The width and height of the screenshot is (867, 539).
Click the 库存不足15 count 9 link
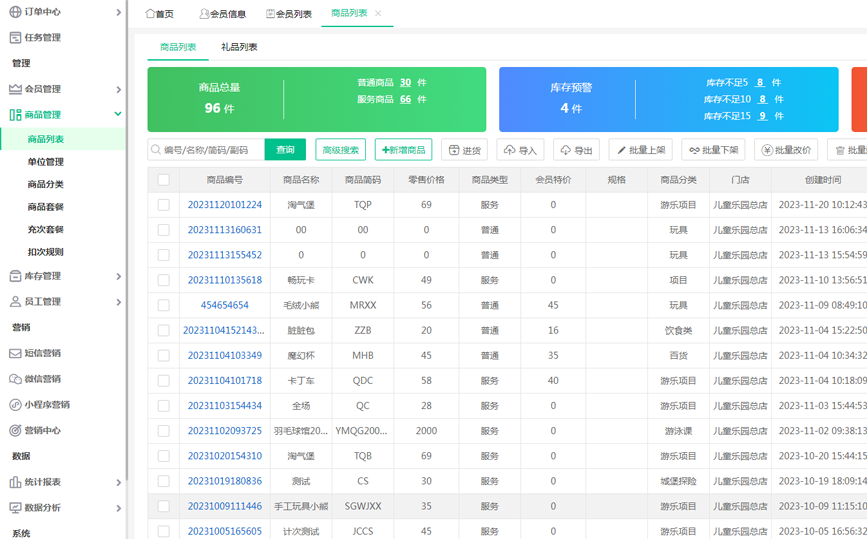pyautogui.click(x=762, y=116)
